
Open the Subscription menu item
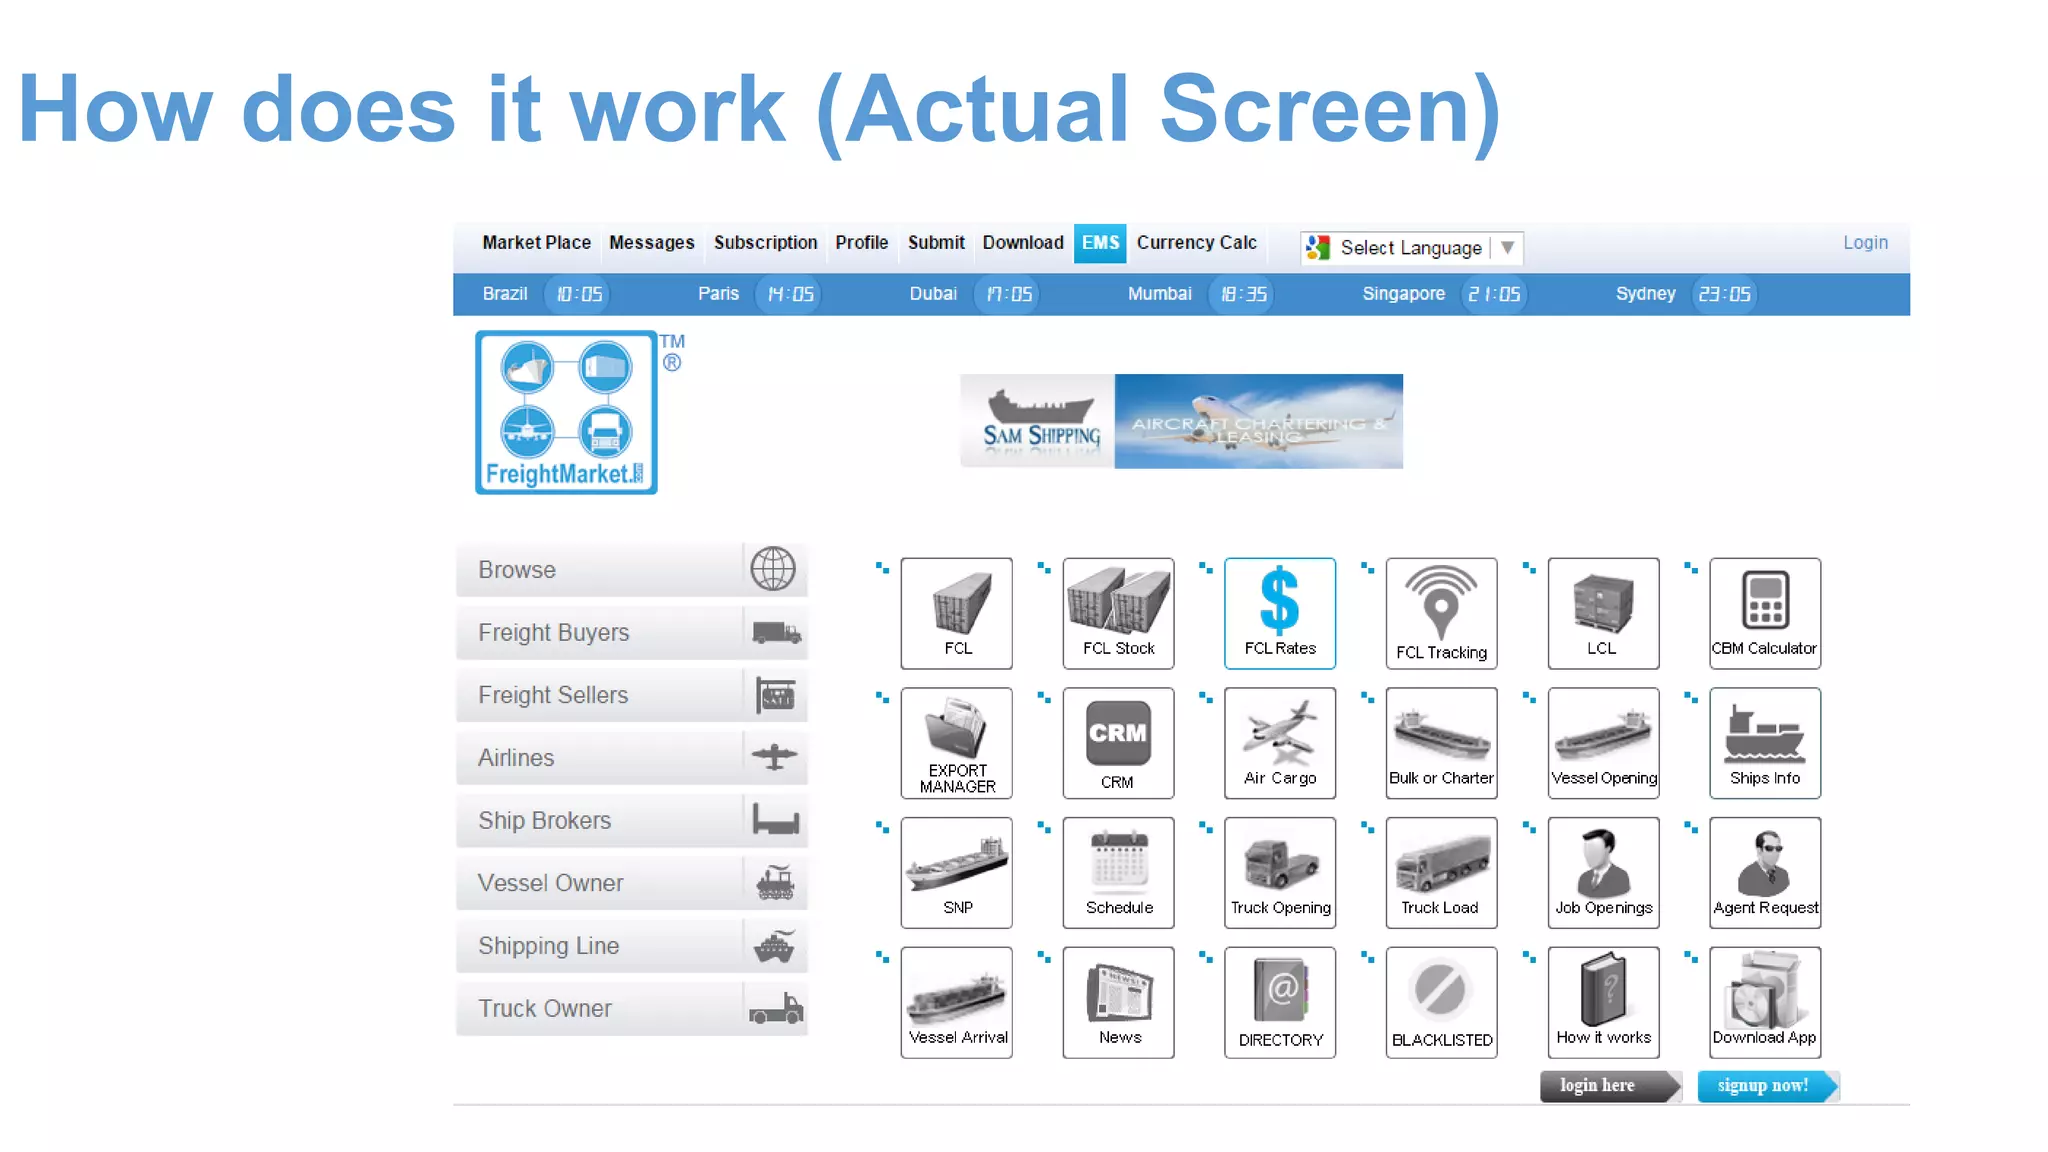pyautogui.click(x=765, y=243)
